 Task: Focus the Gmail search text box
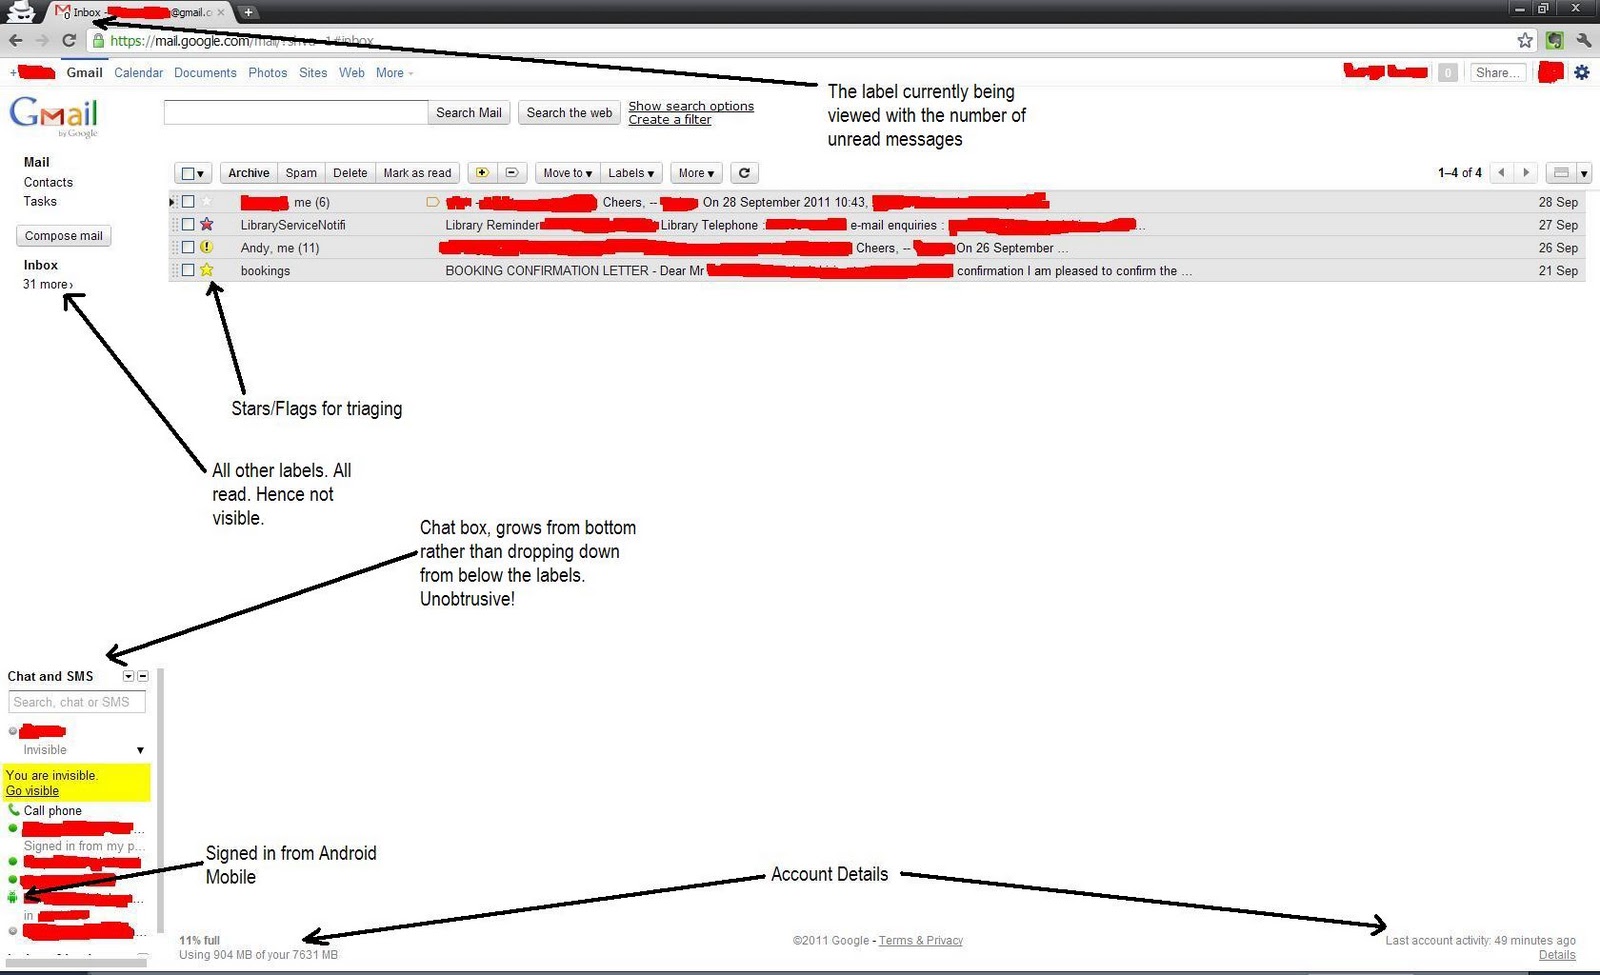(x=296, y=113)
